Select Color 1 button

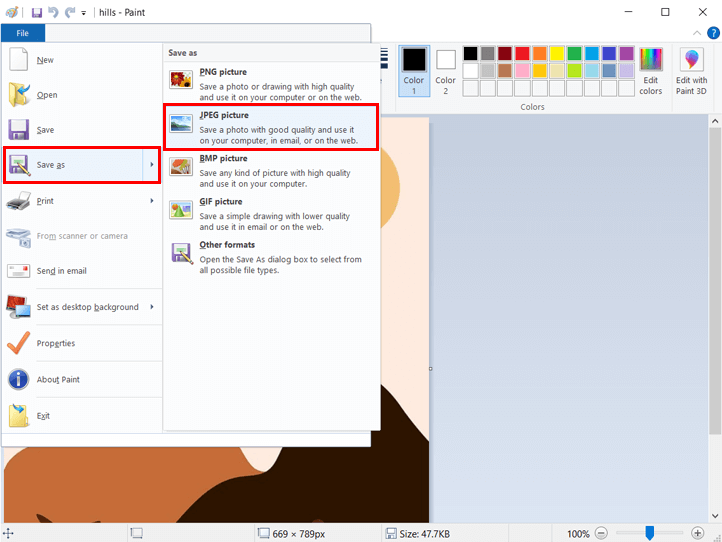pos(414,71)
